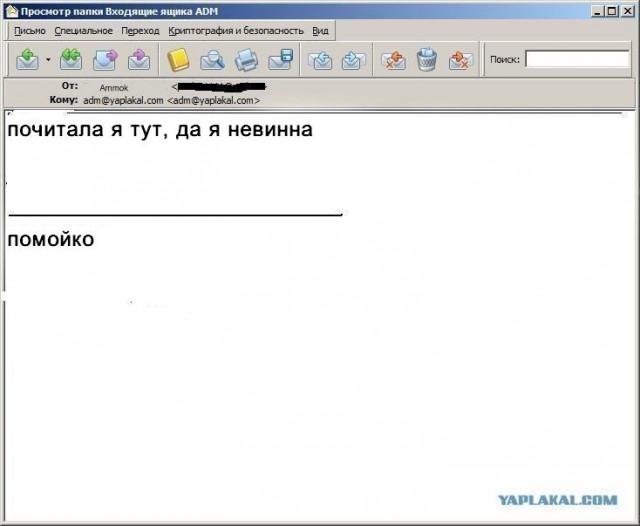Viewport: 640px width, 526px height.
Task: Click the Forward message icon
Action: 105,60
